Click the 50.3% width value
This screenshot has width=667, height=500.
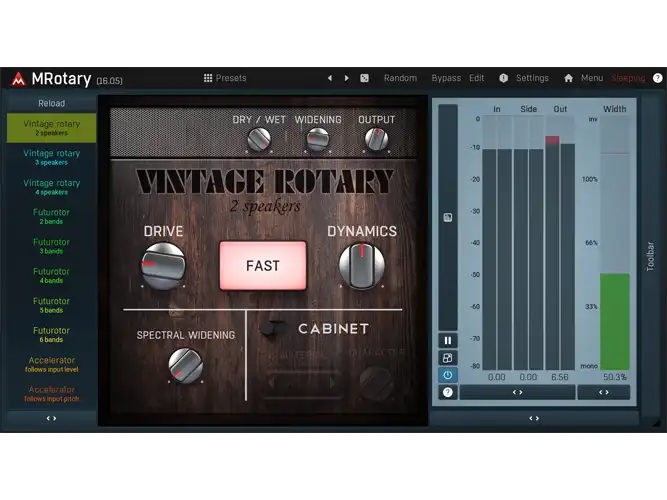[x=615, y=377]
